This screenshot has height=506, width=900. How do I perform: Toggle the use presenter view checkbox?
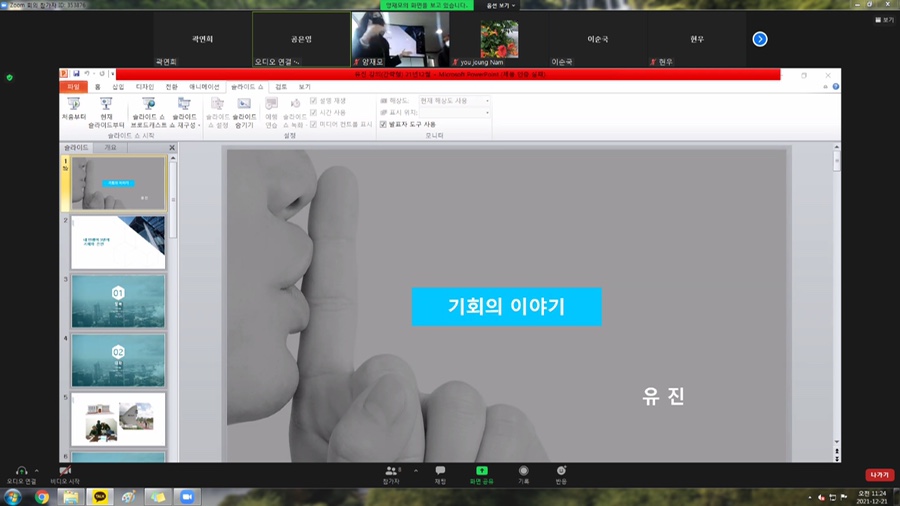[x=383, y=124]
